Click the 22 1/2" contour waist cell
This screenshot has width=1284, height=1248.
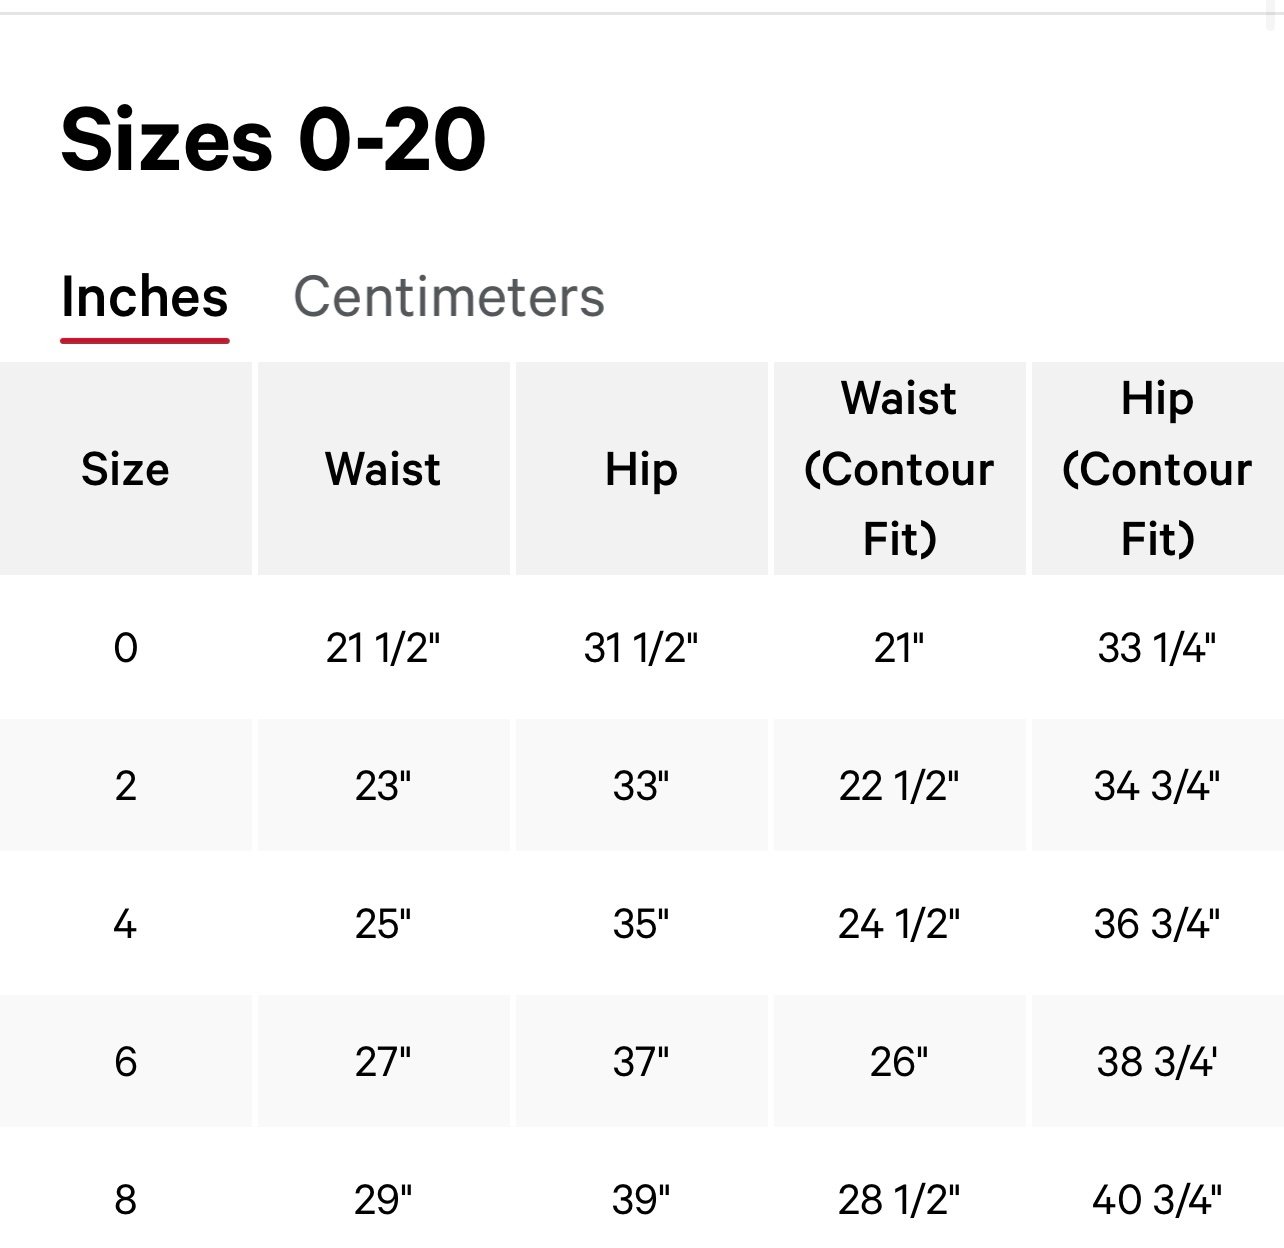pyautogui.click(x=899, y=786)
